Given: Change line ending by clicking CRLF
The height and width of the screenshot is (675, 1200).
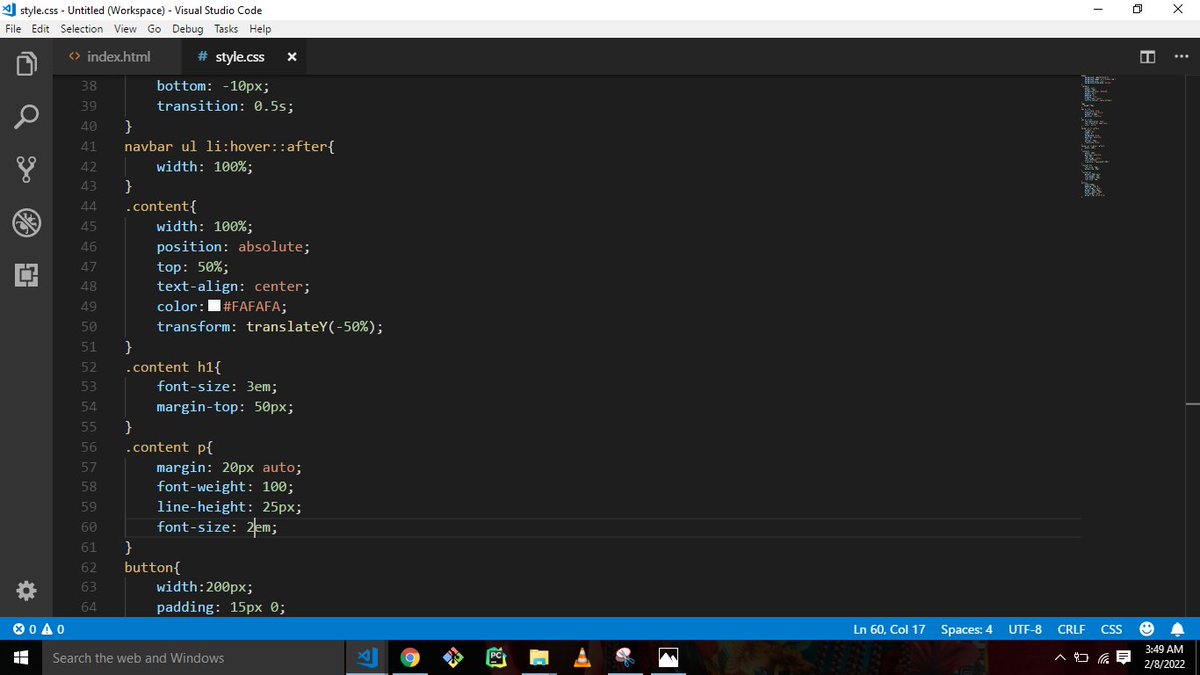Looking at the screenshot, I should point(1071,628).
